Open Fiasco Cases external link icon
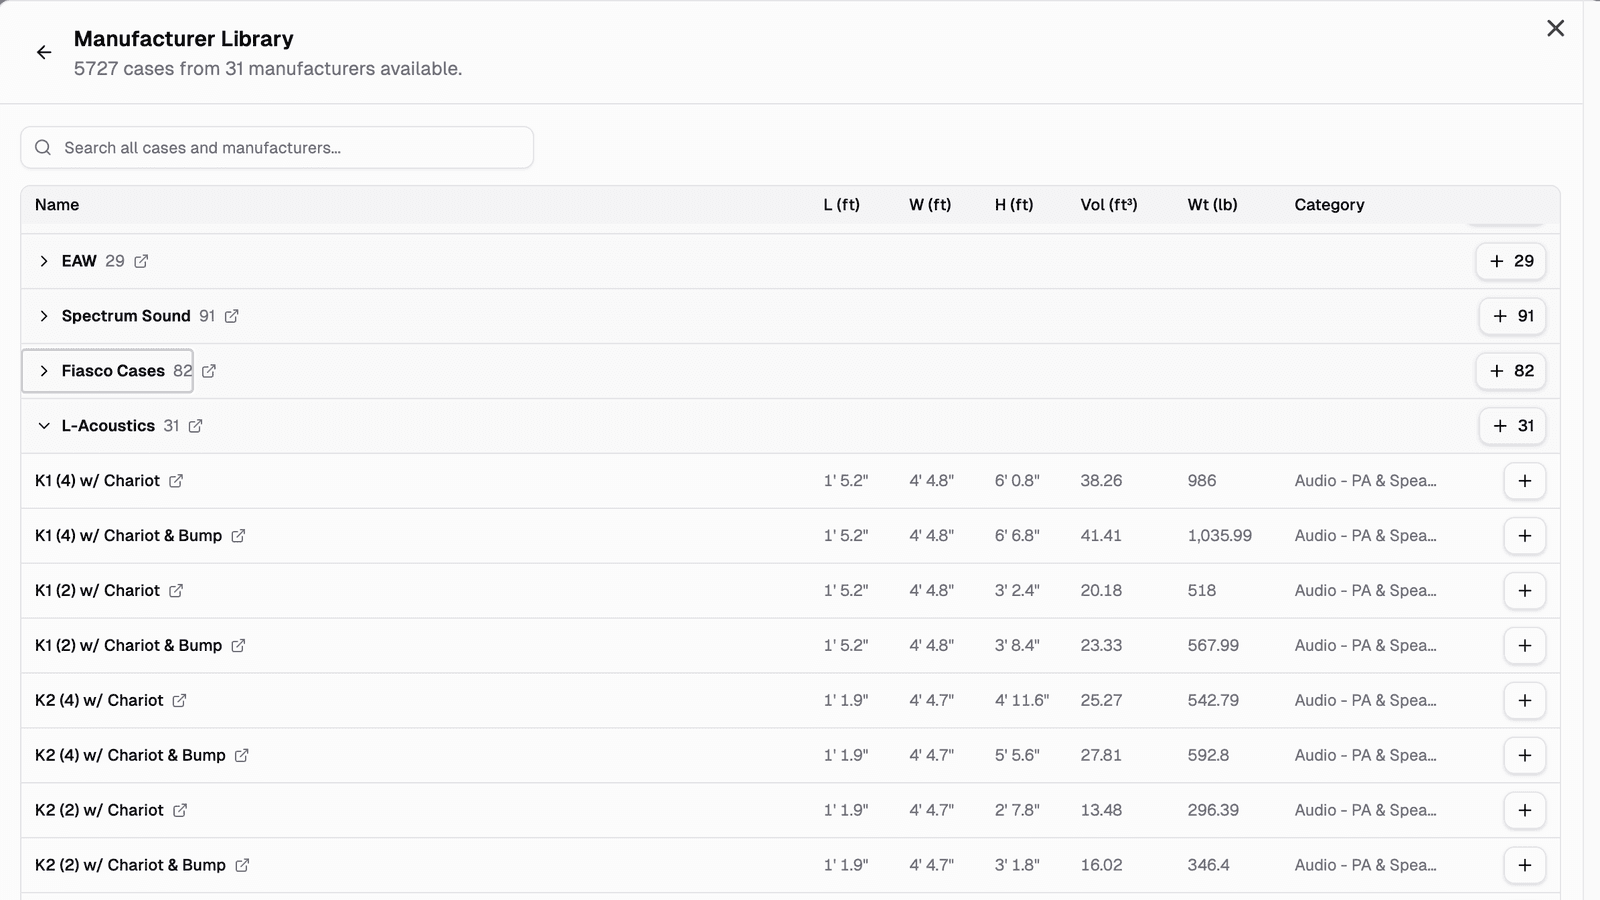This screenshot has height=900, width=1600. [209, 371]
